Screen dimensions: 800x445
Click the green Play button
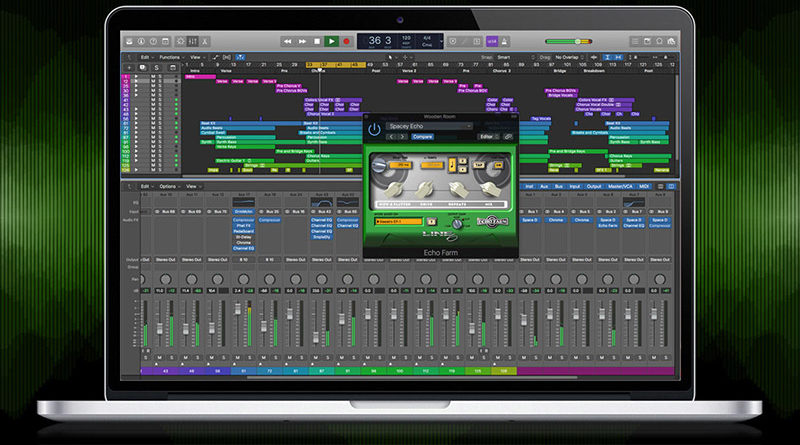coord(331,41)
